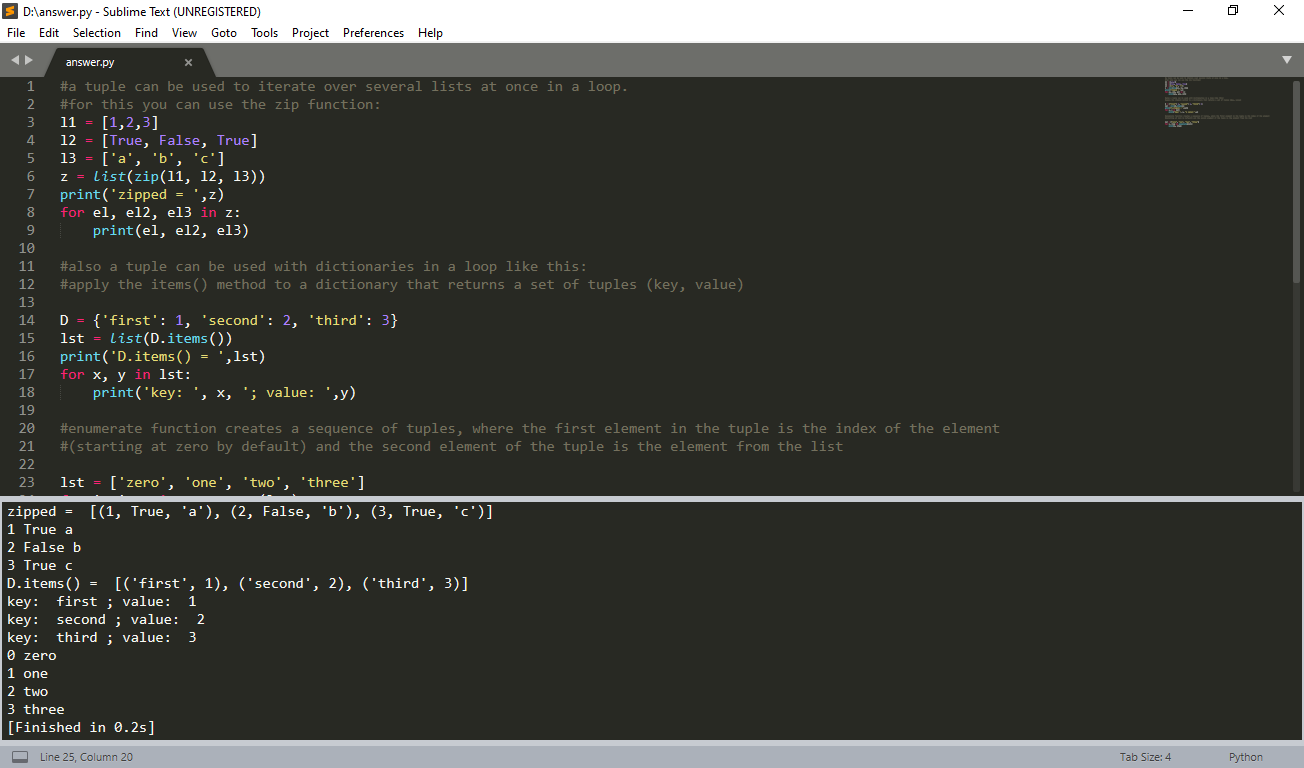Open the Preferences menu
1304x768 pixels.
point(373,33)
